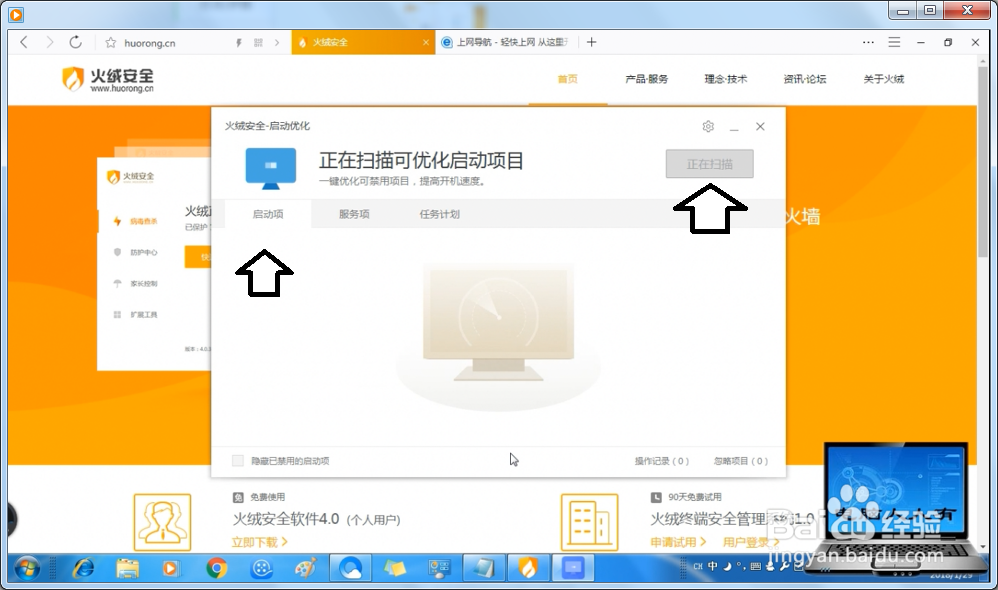This screenshot has height=590, width=998.
Task: Open 操作记录 (0) link
Action: 661,461
